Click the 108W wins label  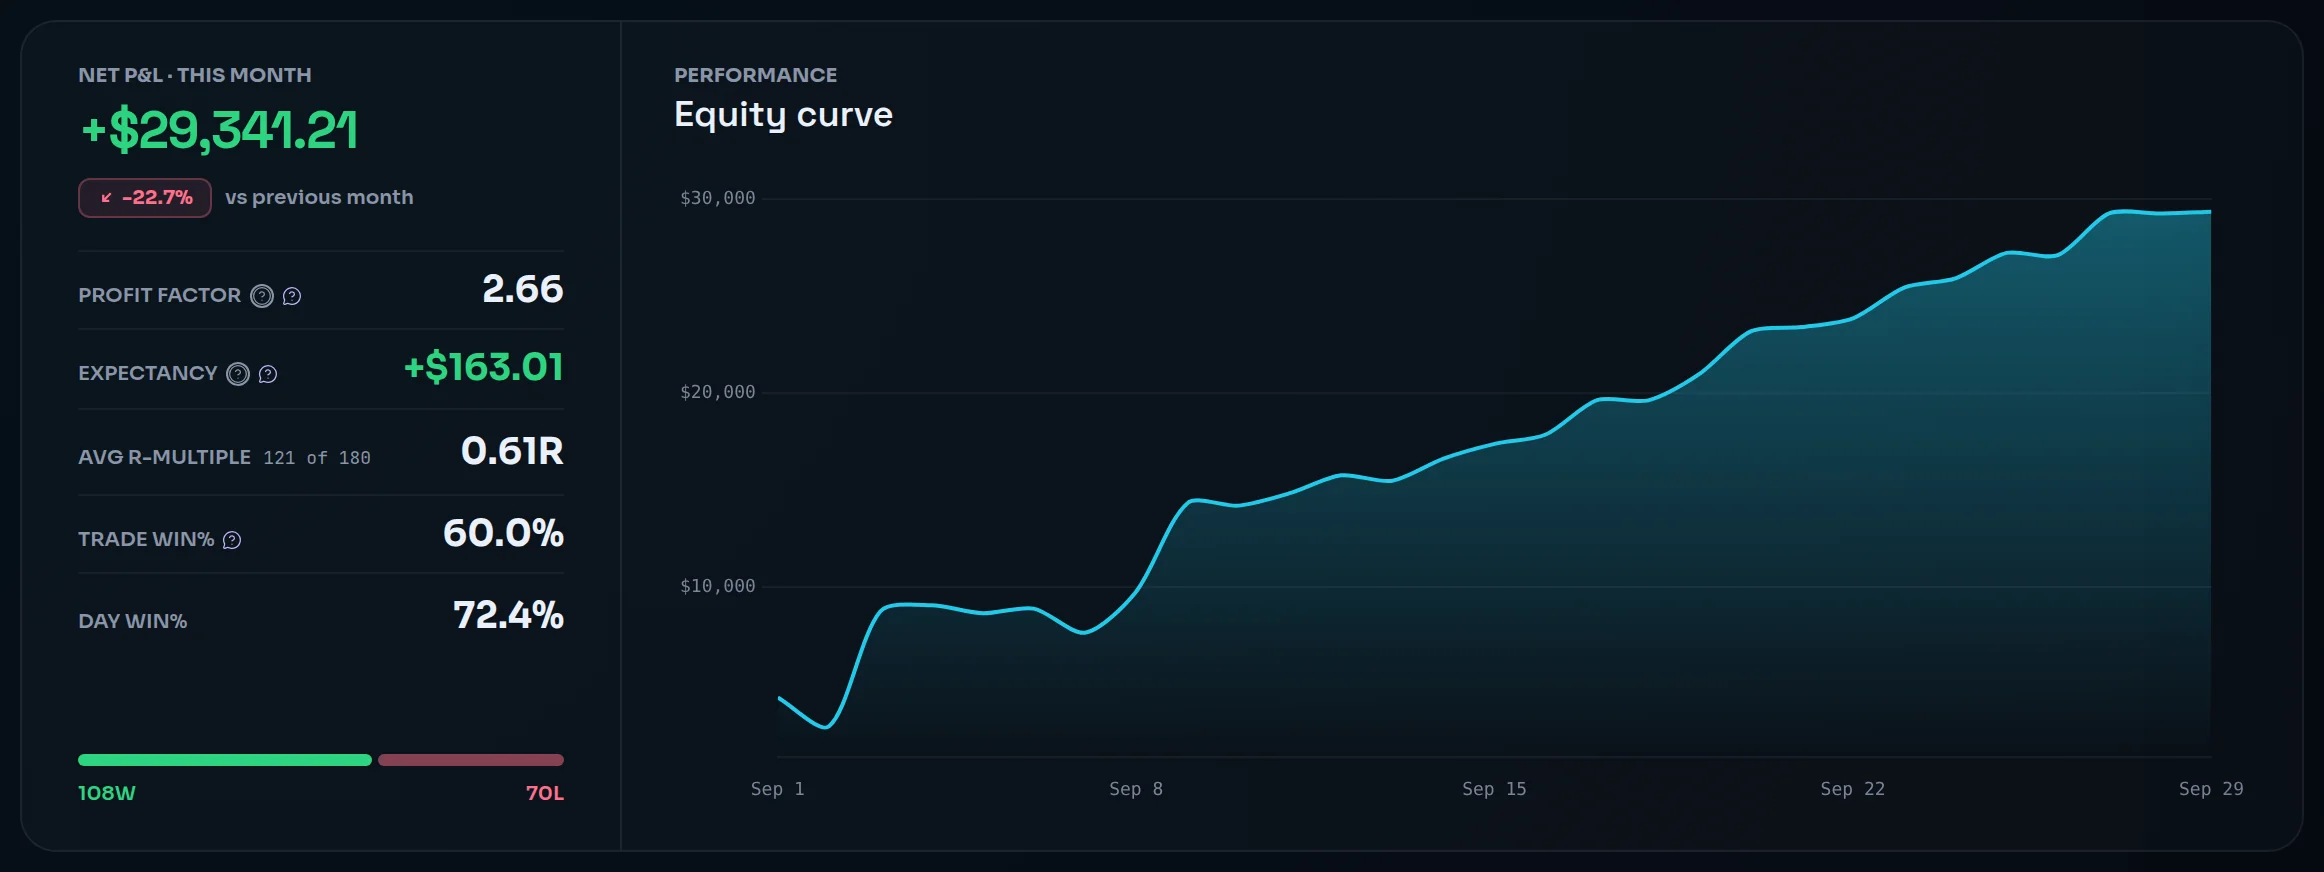(107, 793)
